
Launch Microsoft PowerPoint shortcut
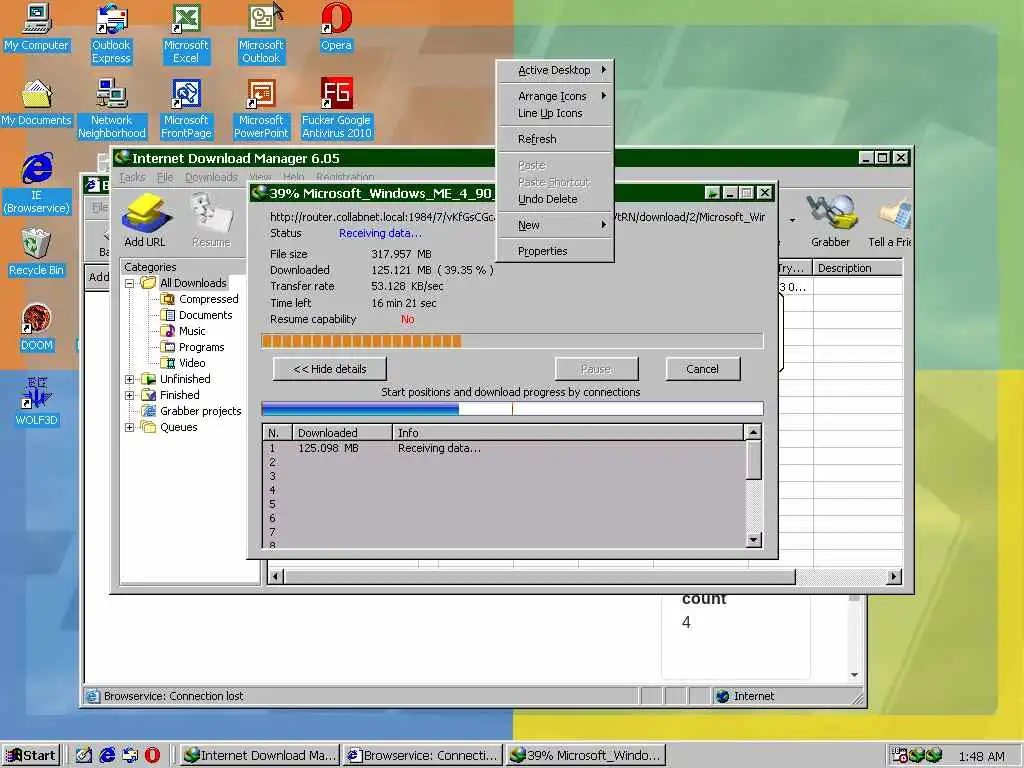coord(261,109)
